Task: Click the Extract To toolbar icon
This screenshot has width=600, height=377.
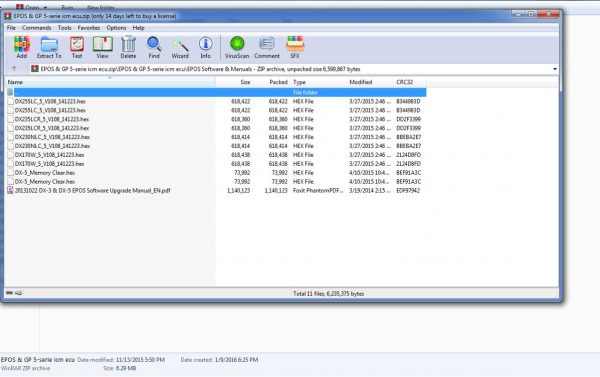Action: point(49,47)
